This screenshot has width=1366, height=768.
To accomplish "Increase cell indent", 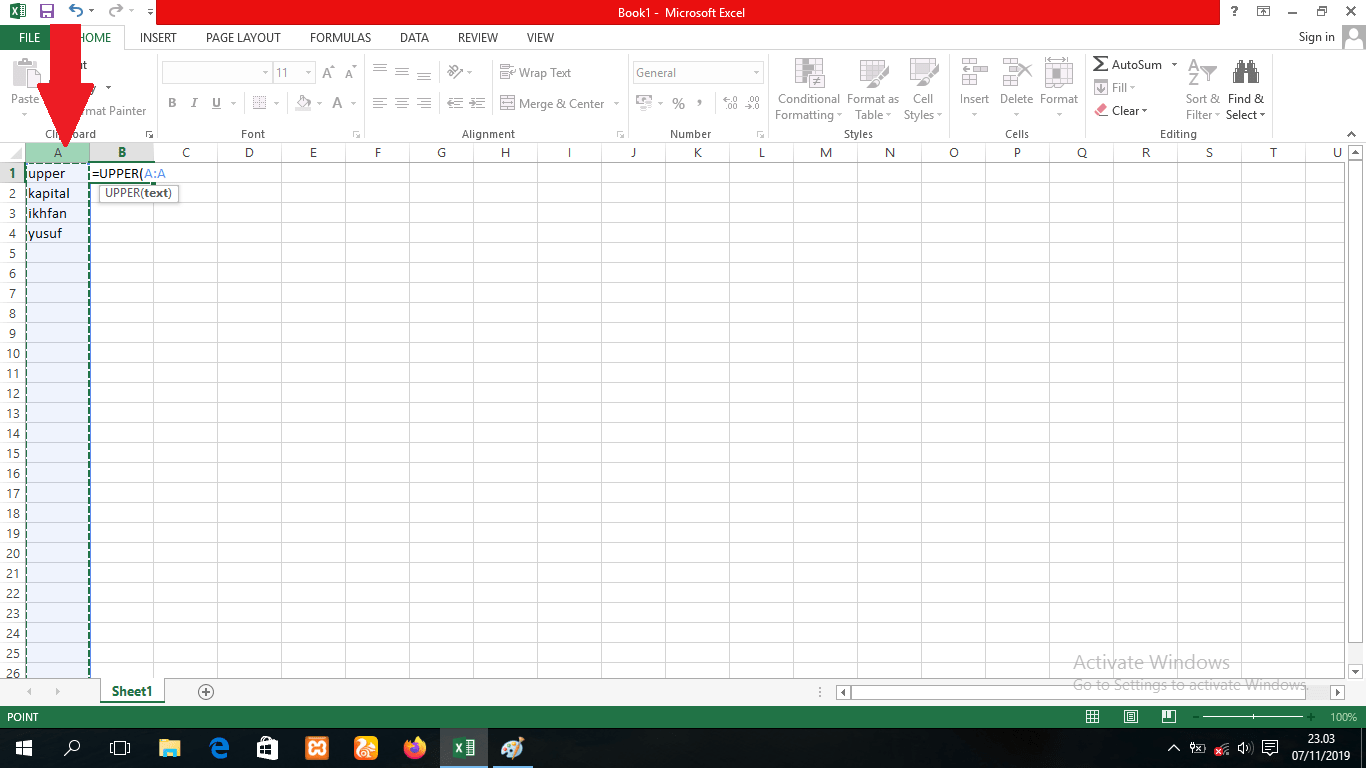I will (x=478, y=103).
